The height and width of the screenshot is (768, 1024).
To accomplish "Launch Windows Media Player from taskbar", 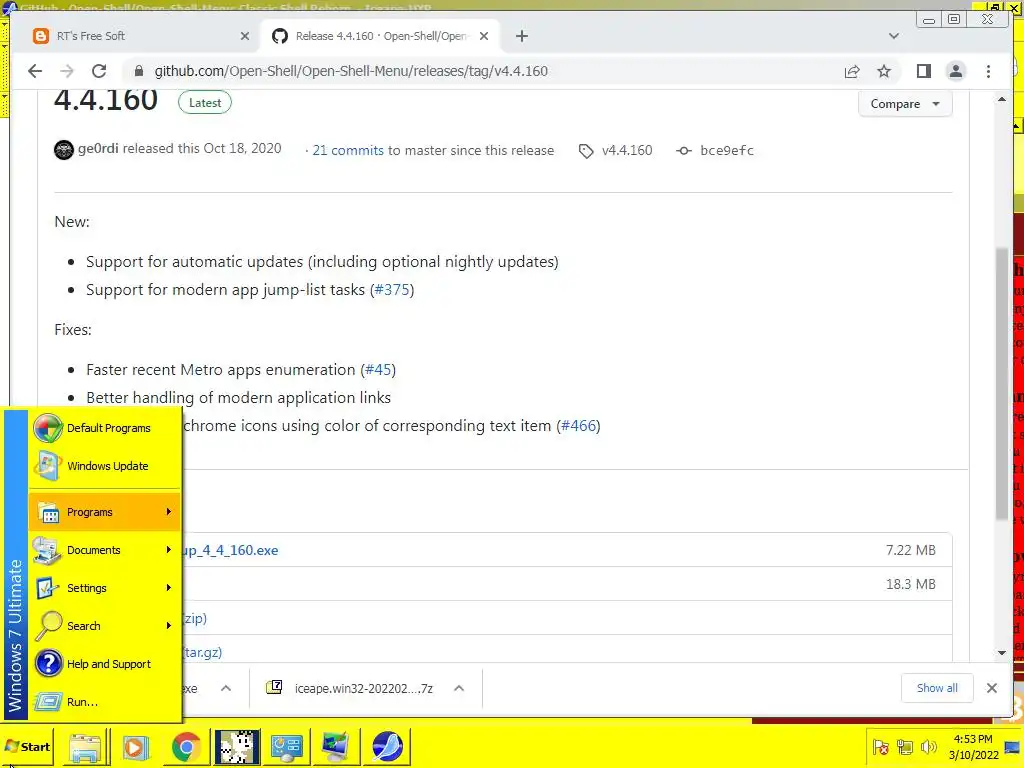I will (135, 747).
